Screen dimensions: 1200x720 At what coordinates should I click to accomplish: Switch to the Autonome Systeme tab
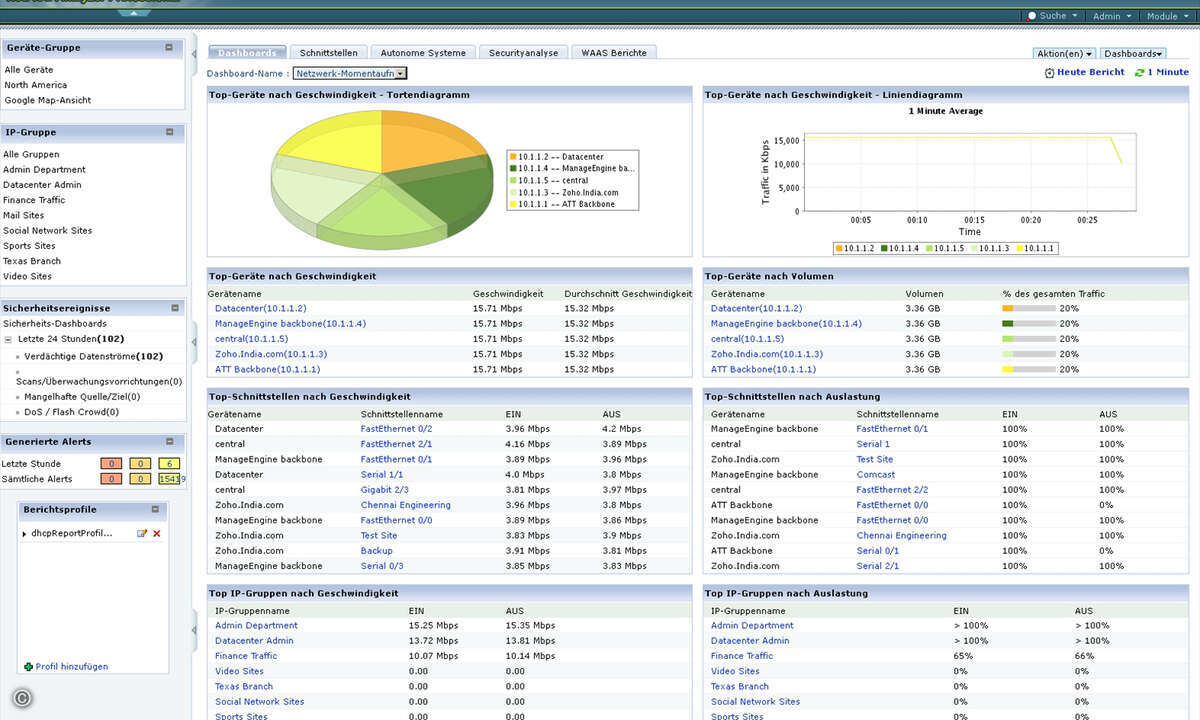(423, 52)
